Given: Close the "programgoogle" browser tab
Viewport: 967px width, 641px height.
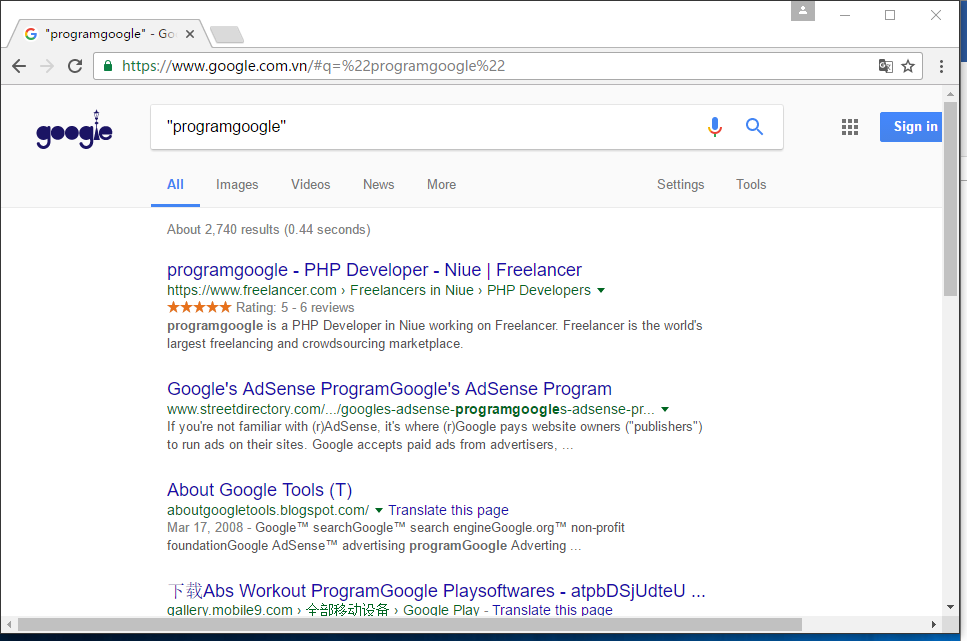Looking at the screenshot, I should [x=190, y=34].
